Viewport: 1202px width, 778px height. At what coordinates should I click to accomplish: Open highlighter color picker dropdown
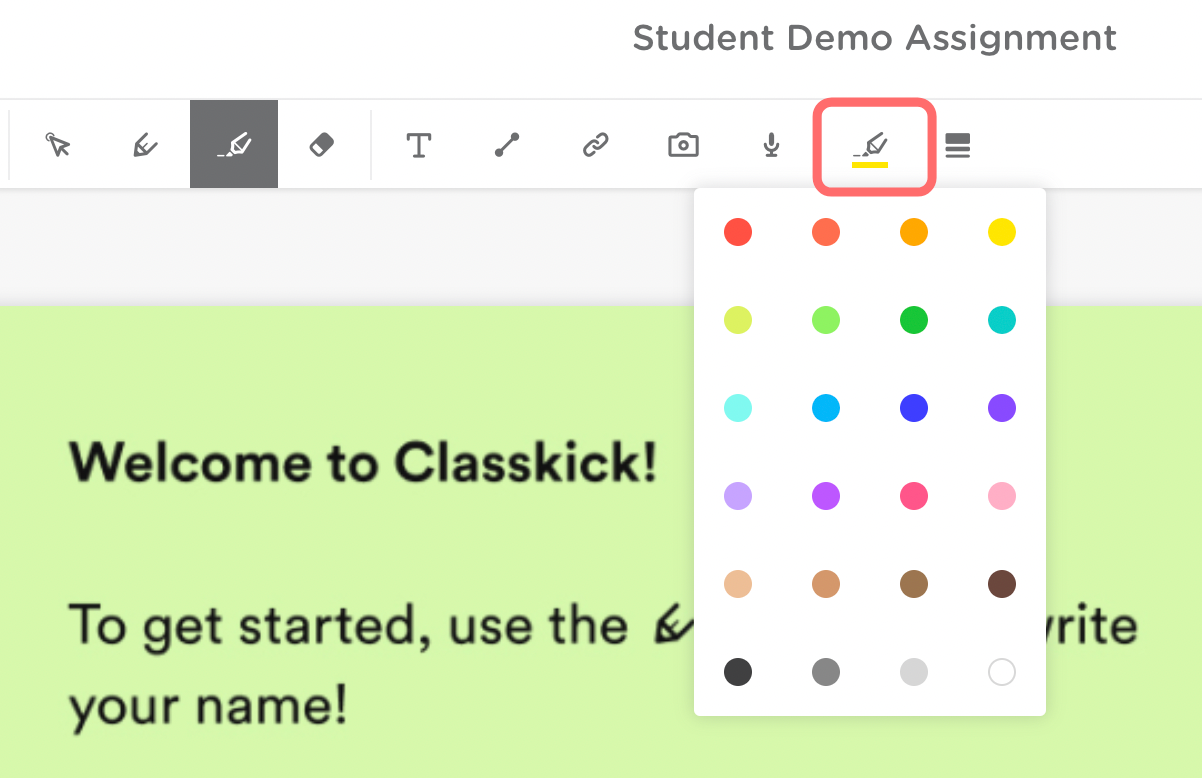click(x=871, y=147)
